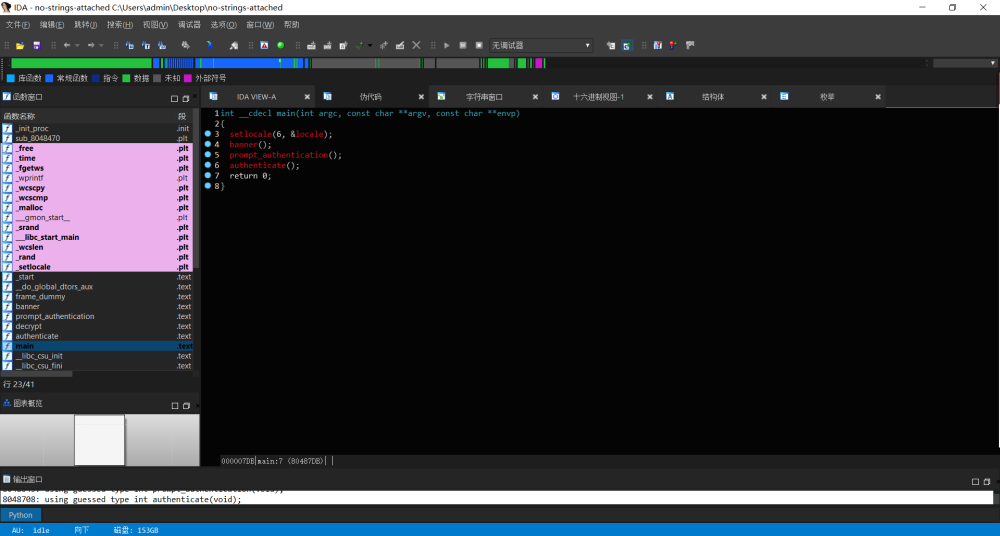Click the jump back arrow icon
Image resolution: width=1000 pixels, height=536 pixels.
pyautogui.click(x=66, y=45)
